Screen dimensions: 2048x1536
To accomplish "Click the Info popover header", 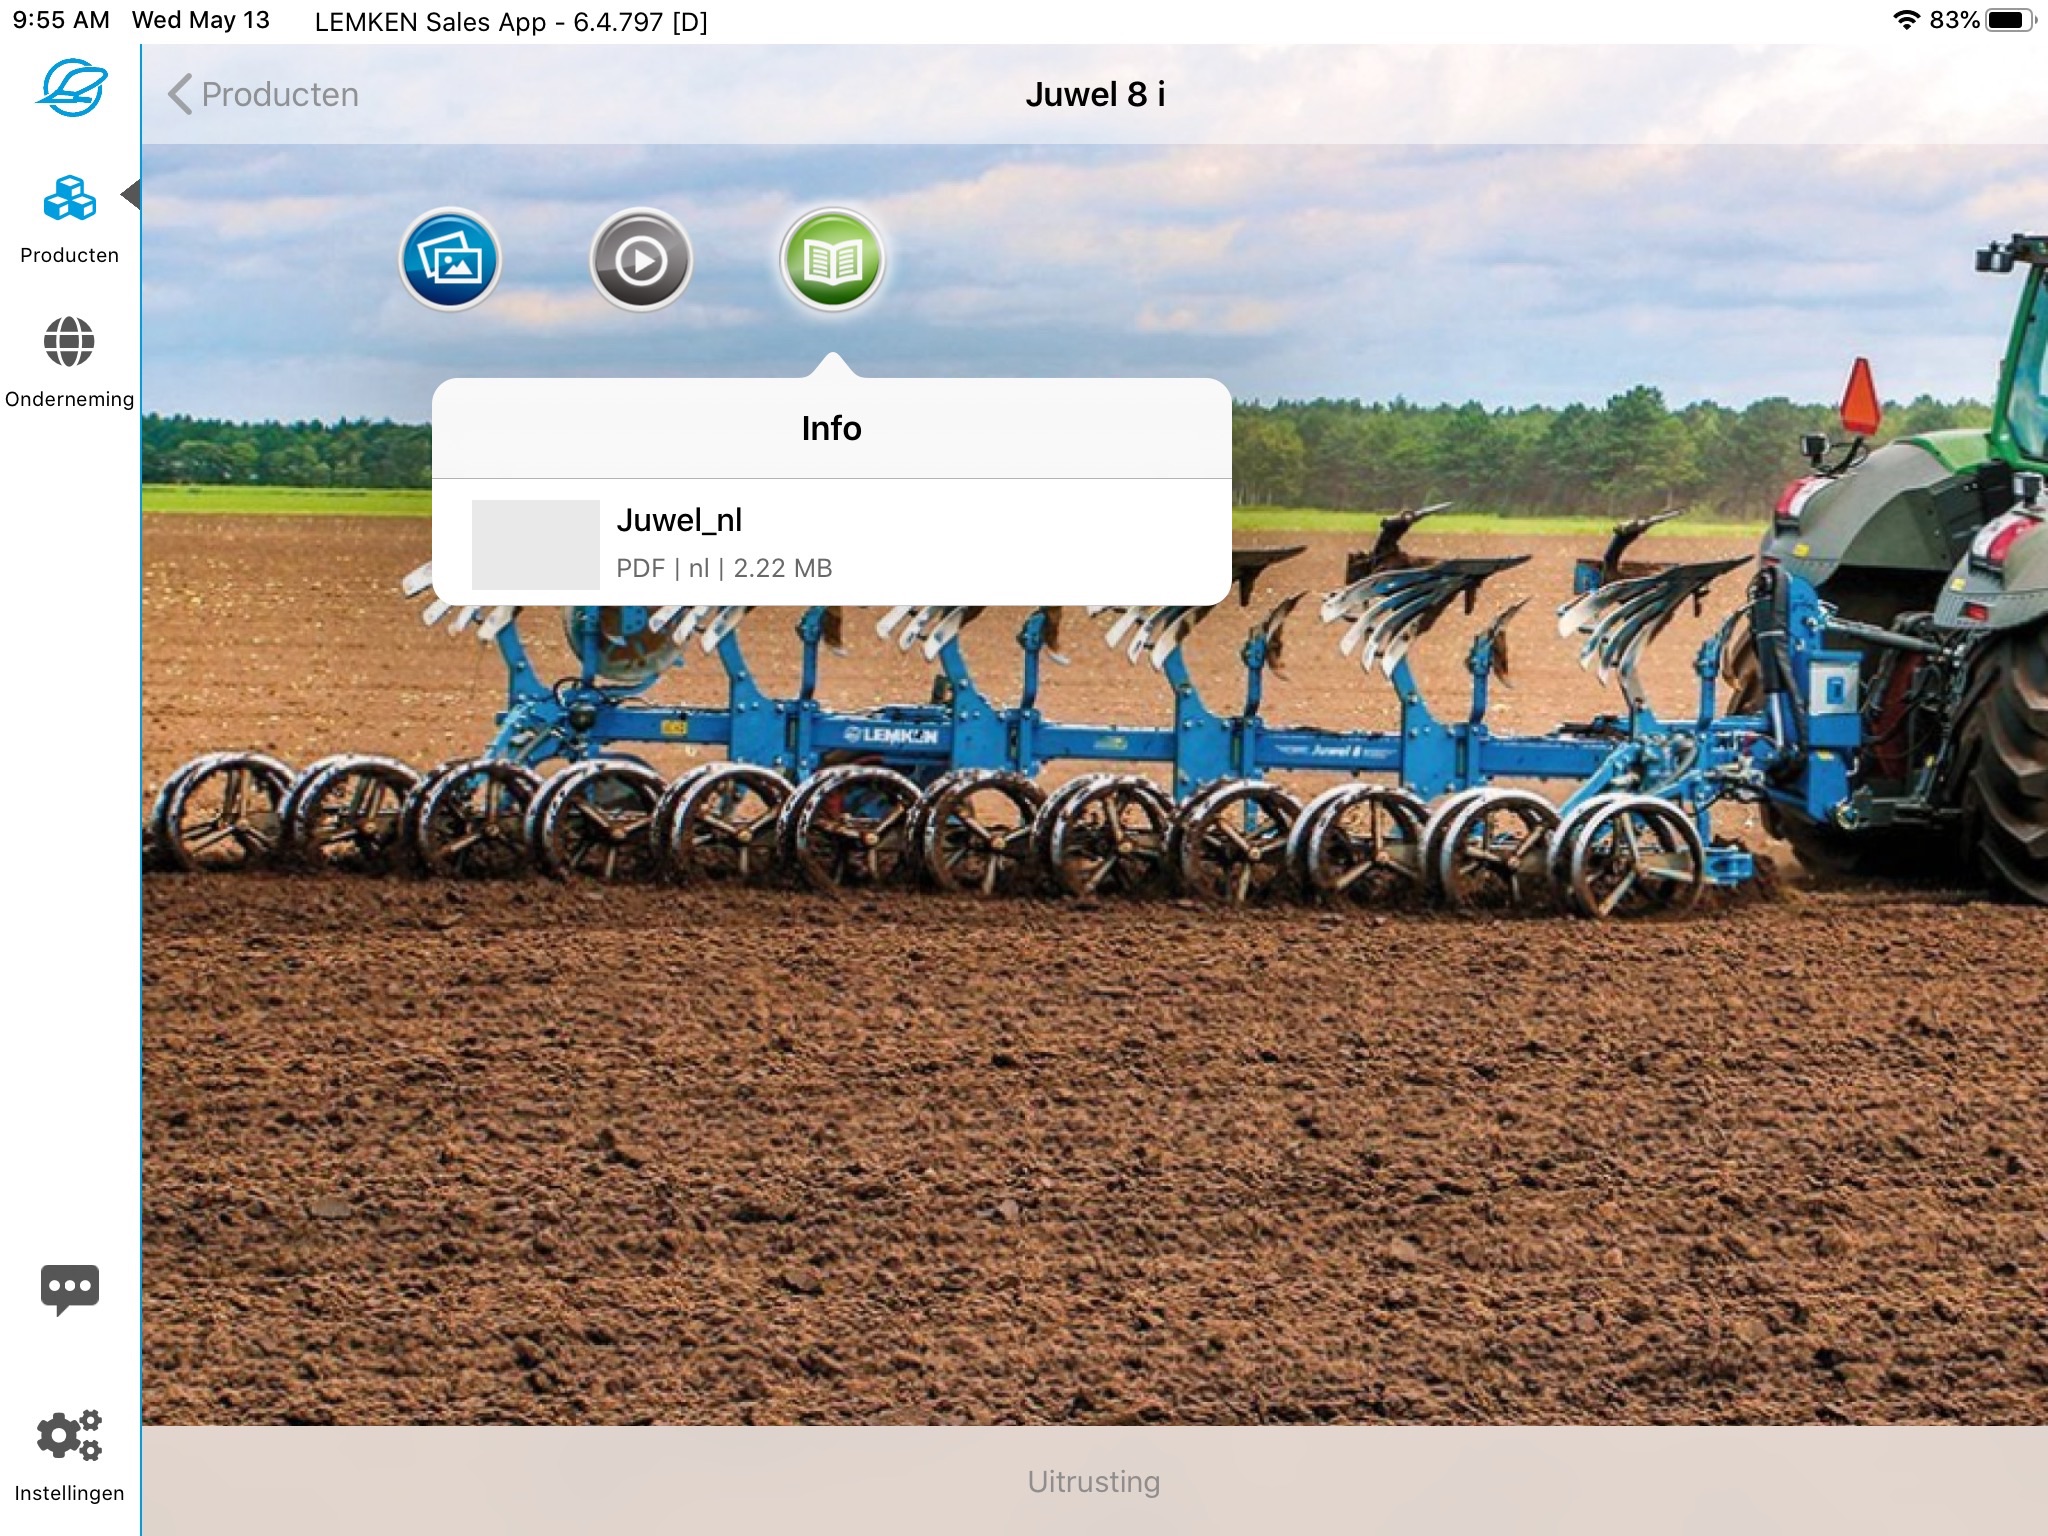I will tap(831, 428).
